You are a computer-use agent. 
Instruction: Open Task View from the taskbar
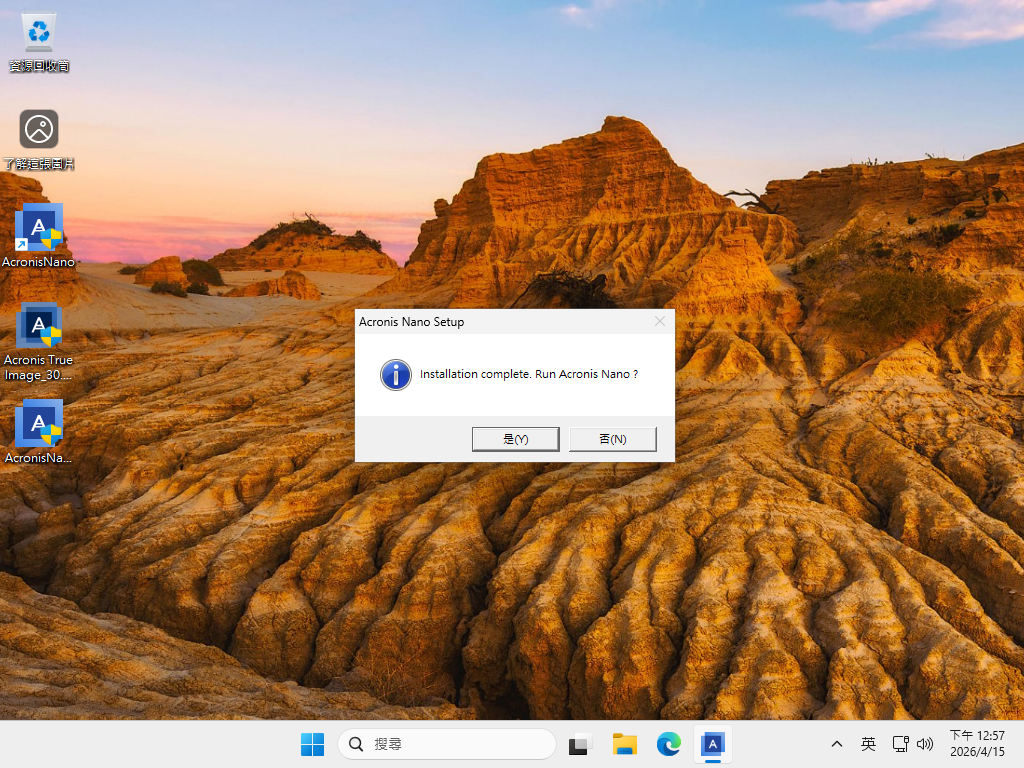(x=580, y=744)
